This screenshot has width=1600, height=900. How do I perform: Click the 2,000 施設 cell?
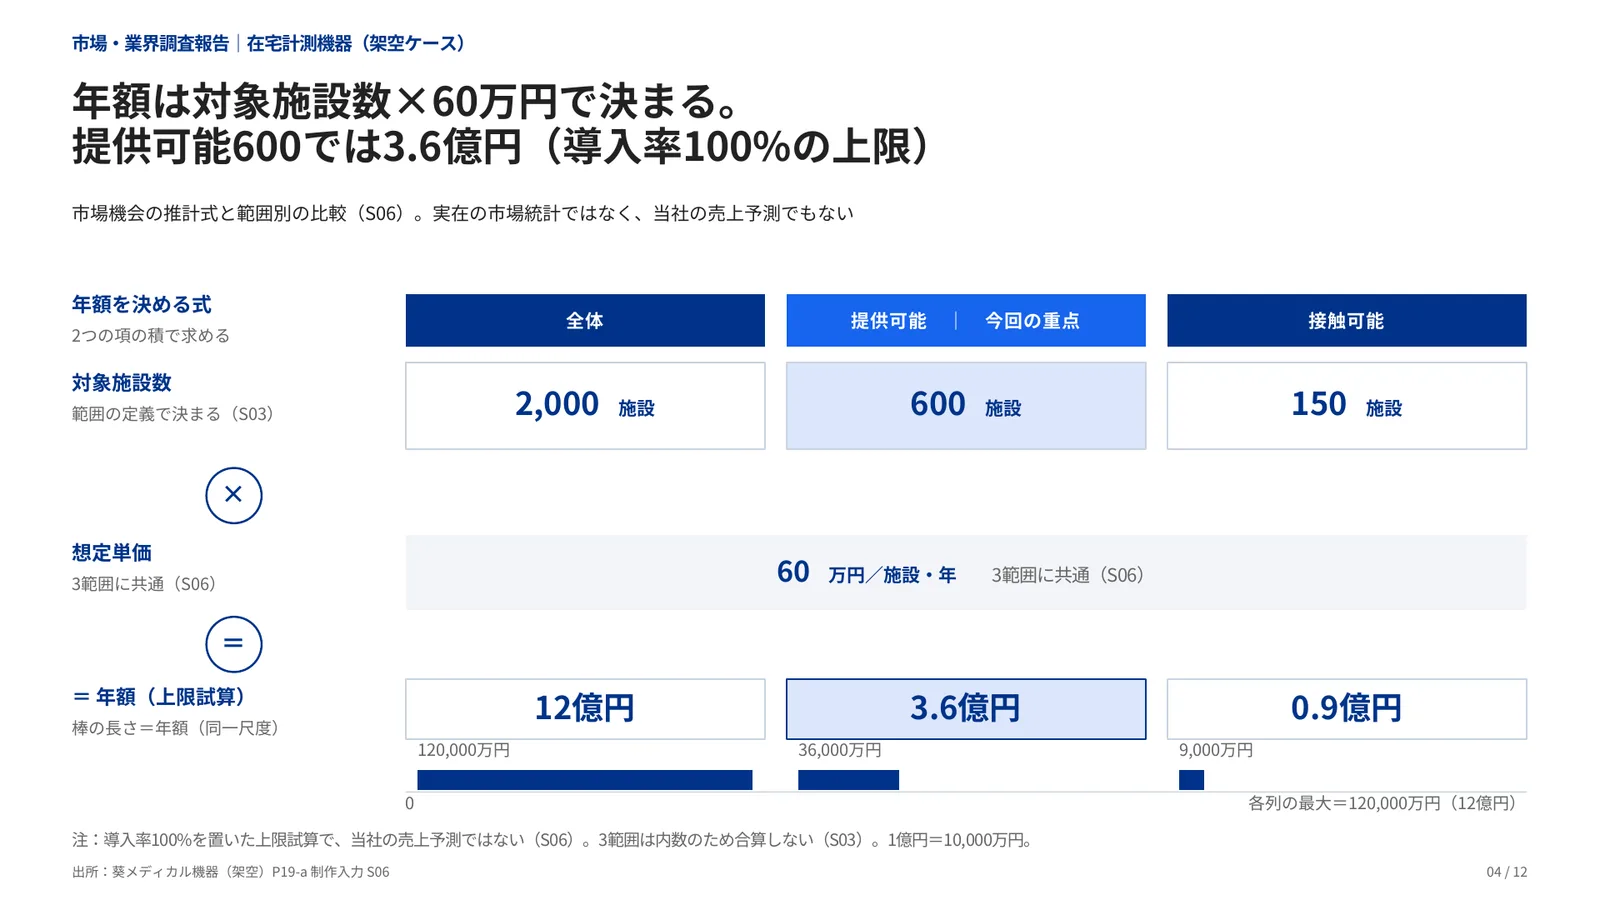point(585,406)
